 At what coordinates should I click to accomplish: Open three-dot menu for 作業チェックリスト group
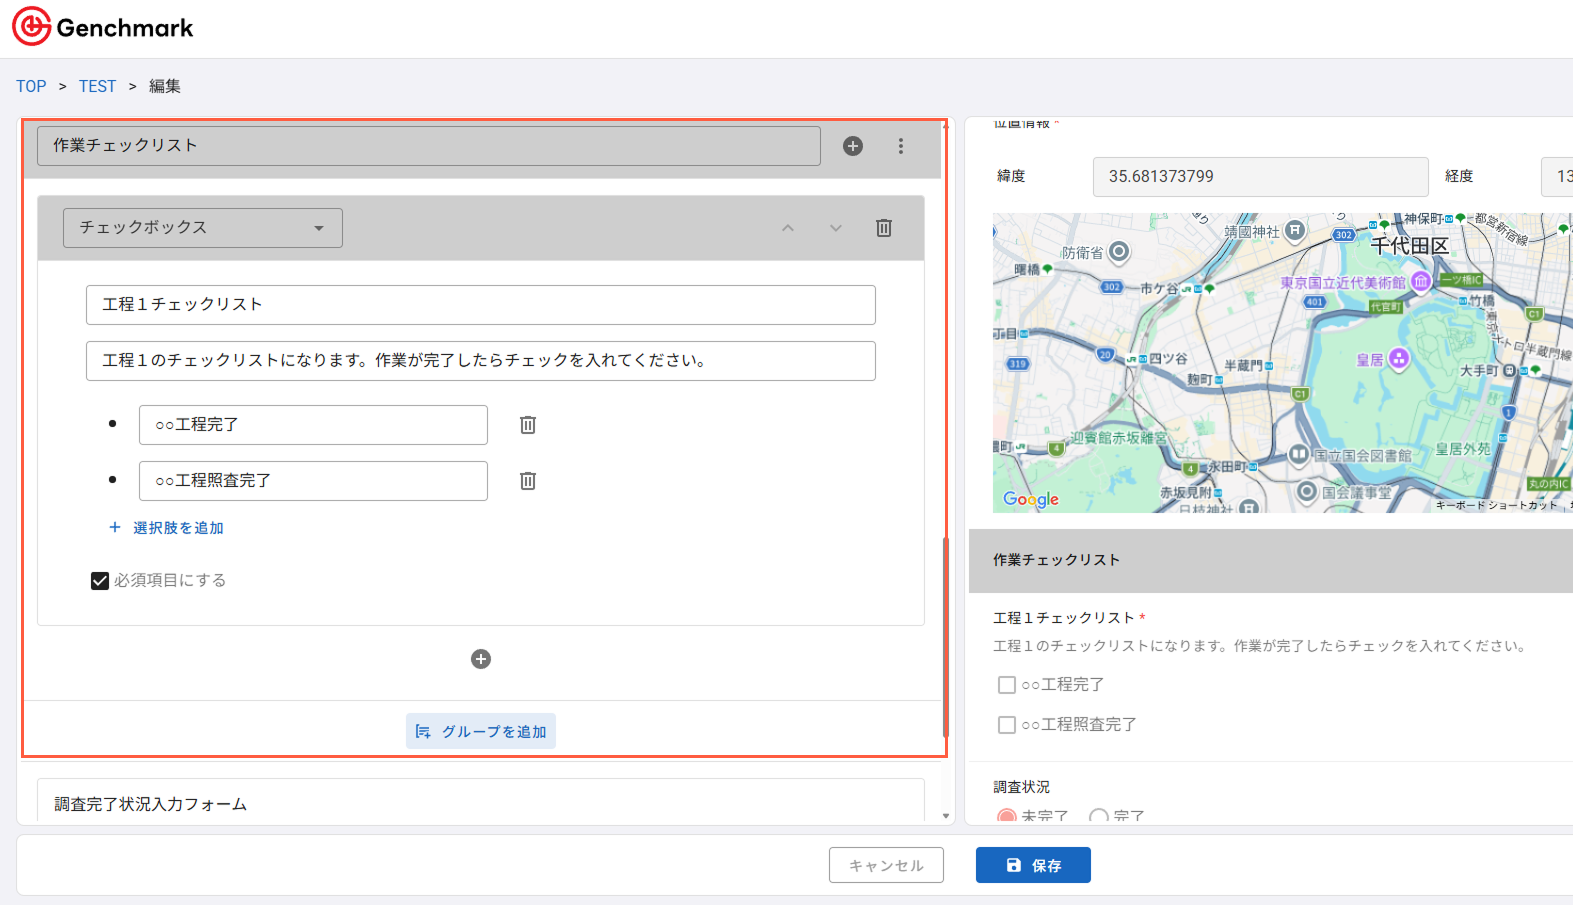coord(901,146)
